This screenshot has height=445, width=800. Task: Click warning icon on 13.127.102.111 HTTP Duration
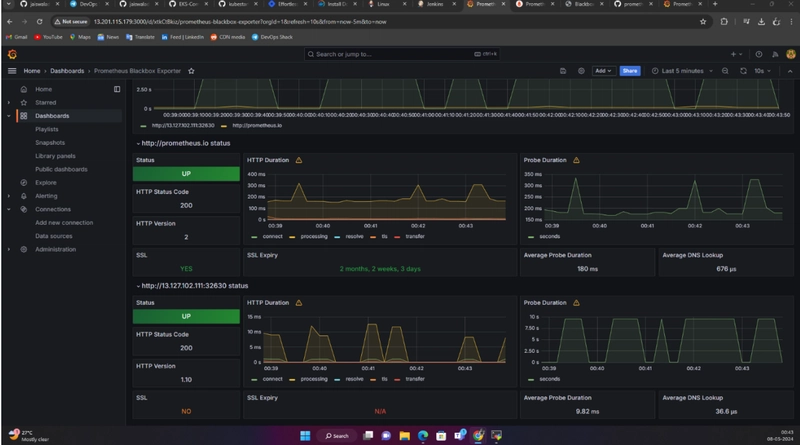(x=299, y=303)
